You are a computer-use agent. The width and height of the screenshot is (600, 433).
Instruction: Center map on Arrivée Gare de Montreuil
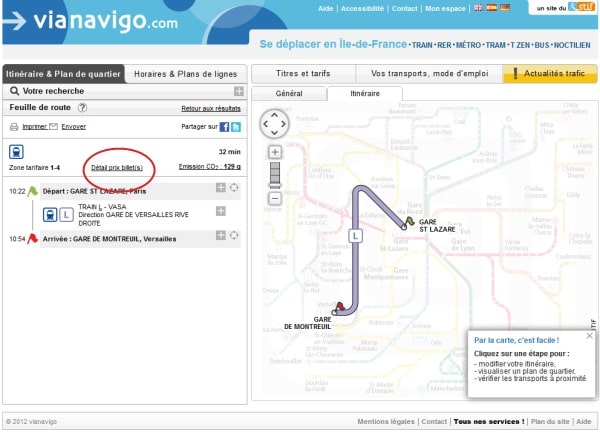234,235
